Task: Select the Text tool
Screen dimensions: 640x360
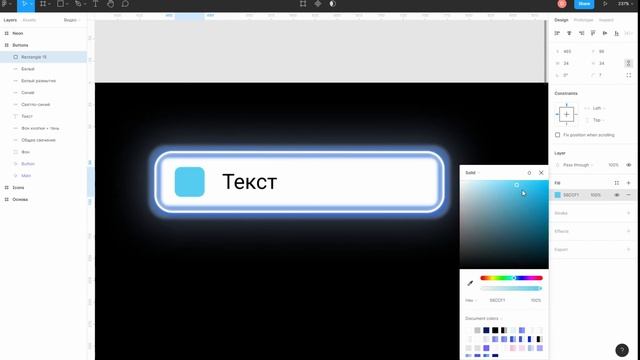Action: pos(95,4)
